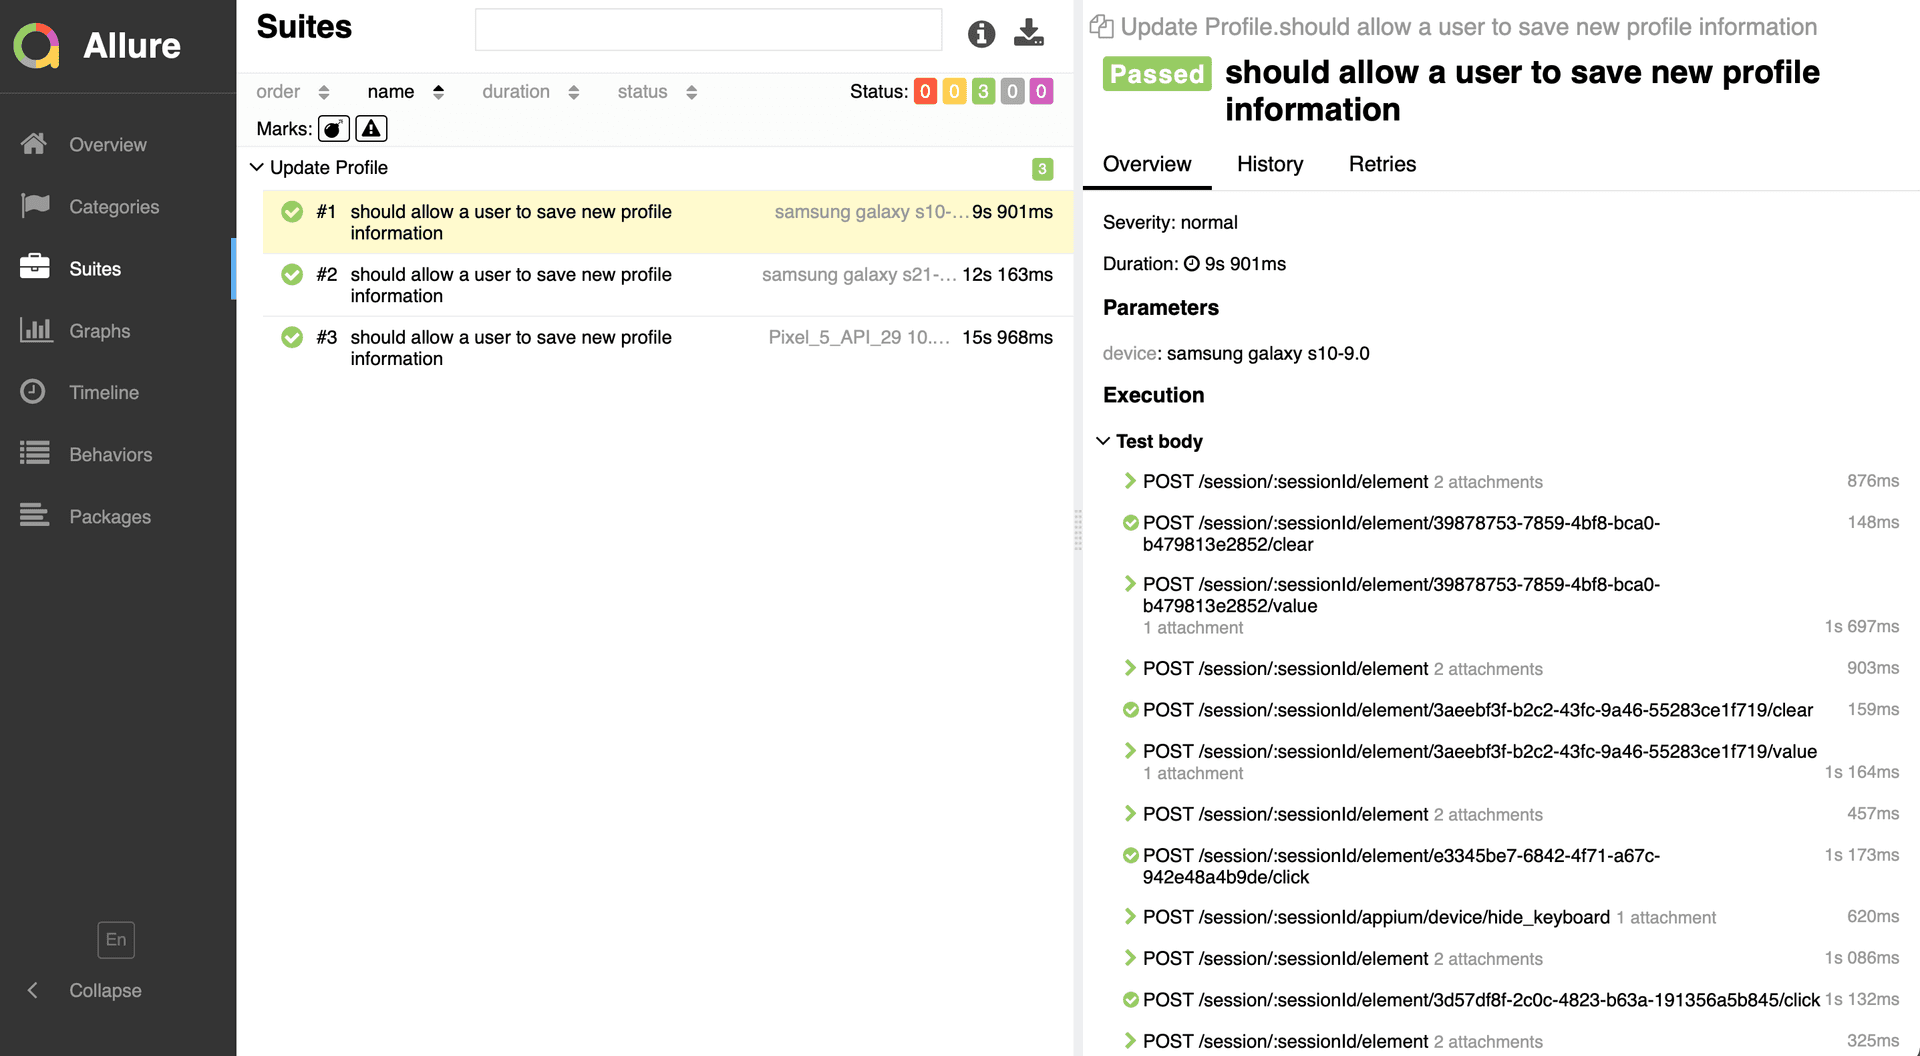Click the Suites briefcase icon
1920x1056 pixels.
coord(34,267)
